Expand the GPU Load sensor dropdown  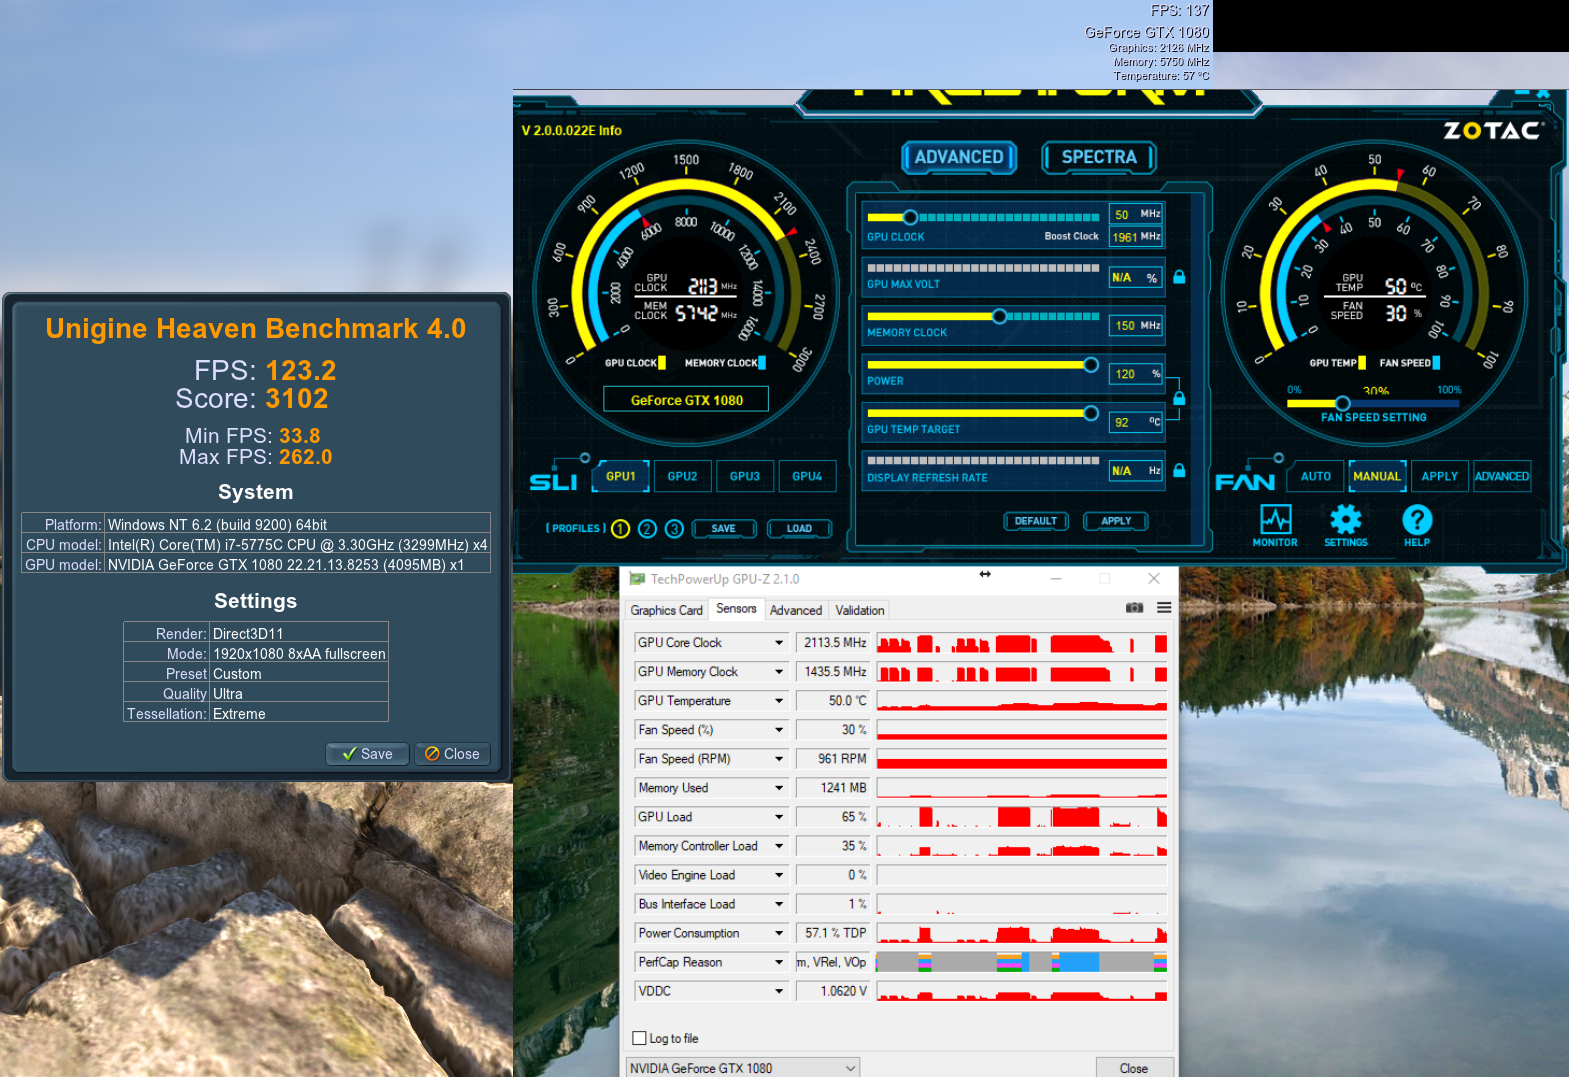pos(779,817)
